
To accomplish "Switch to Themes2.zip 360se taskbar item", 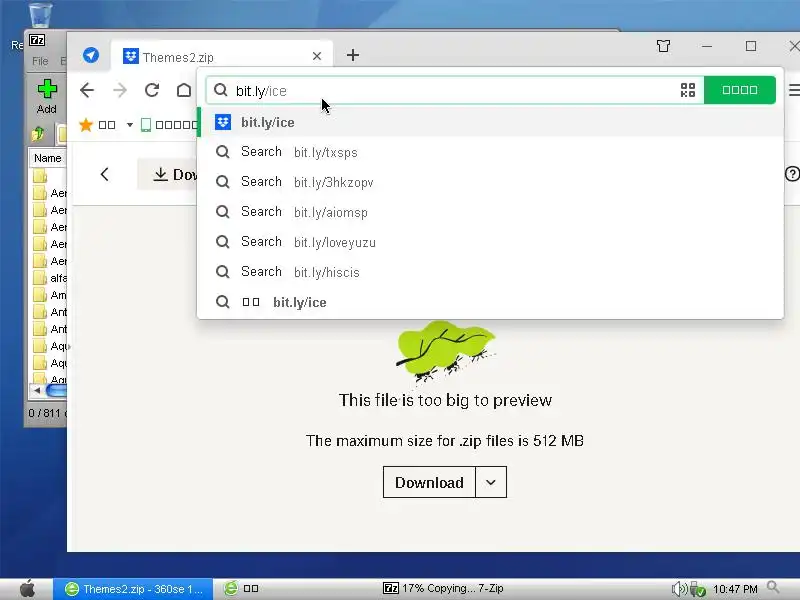I will [x=133, y=589].
